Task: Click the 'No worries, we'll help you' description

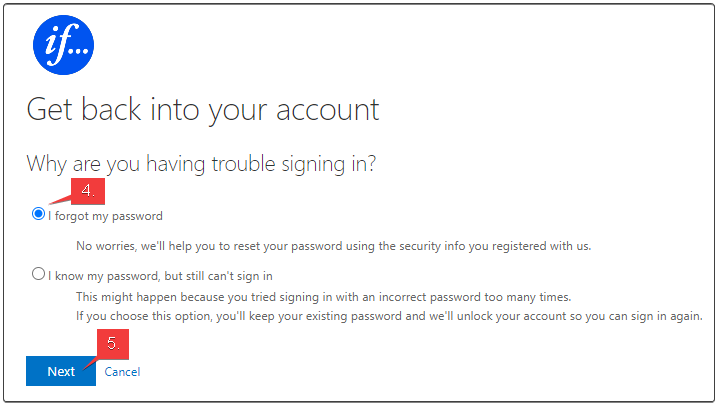Action: click(333, 246)
